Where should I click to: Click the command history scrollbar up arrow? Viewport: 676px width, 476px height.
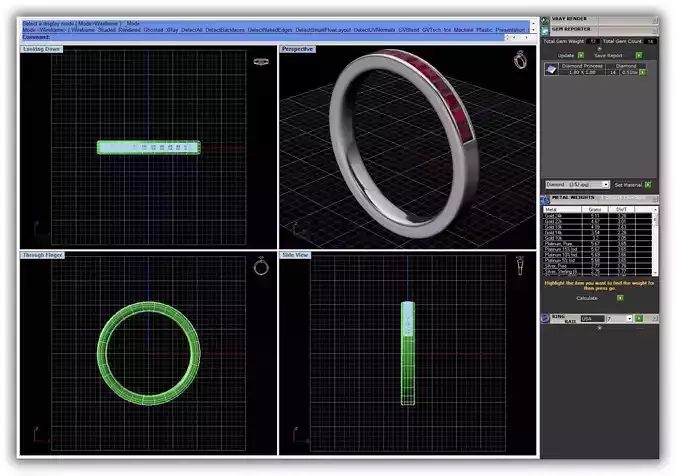pyautogui.click(x=534, y=22)
